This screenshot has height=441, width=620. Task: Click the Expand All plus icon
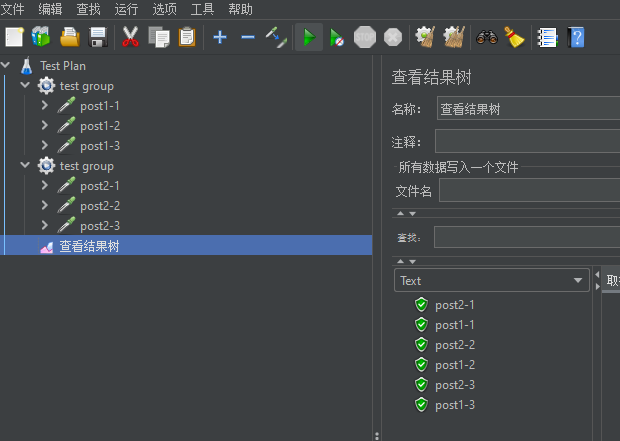(220, 37)
